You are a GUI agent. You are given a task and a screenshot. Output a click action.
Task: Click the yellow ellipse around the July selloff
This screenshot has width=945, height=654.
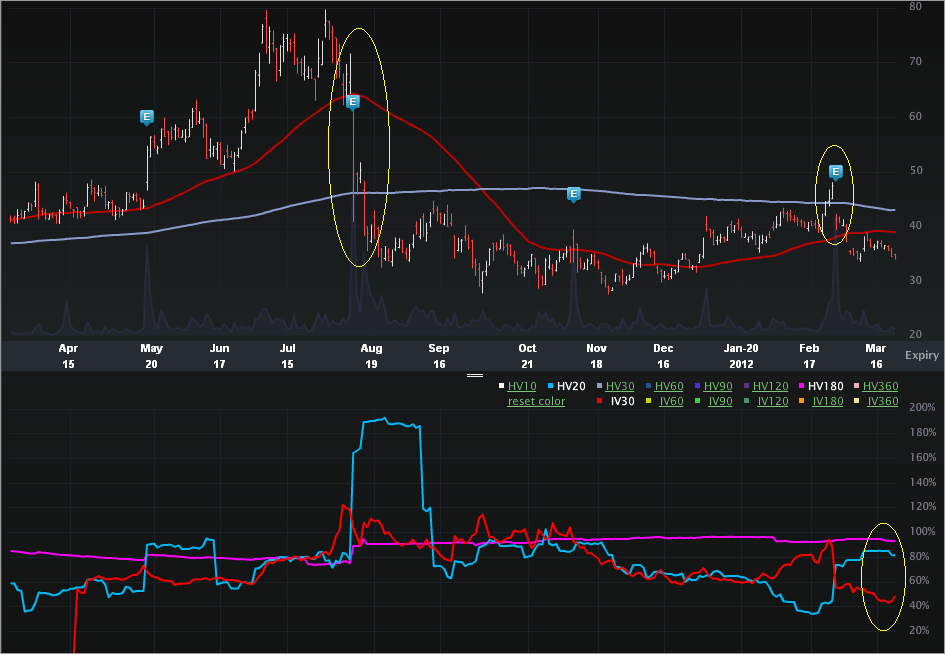(359, 148)
